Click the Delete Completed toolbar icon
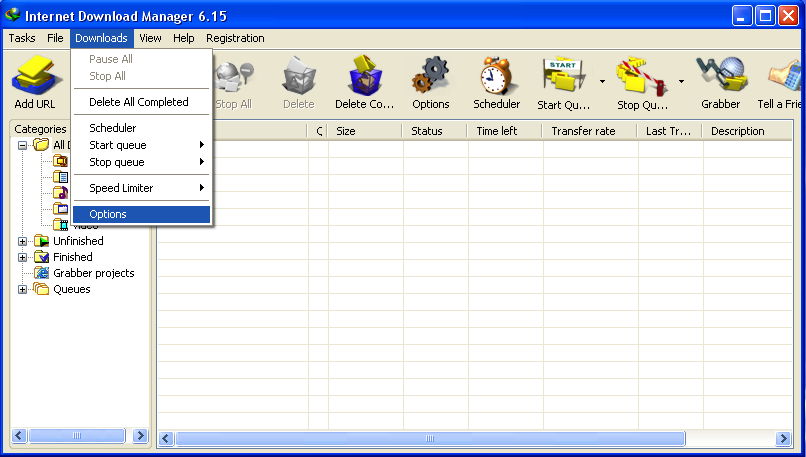This screenshot has height=457, width=806. 364,77
